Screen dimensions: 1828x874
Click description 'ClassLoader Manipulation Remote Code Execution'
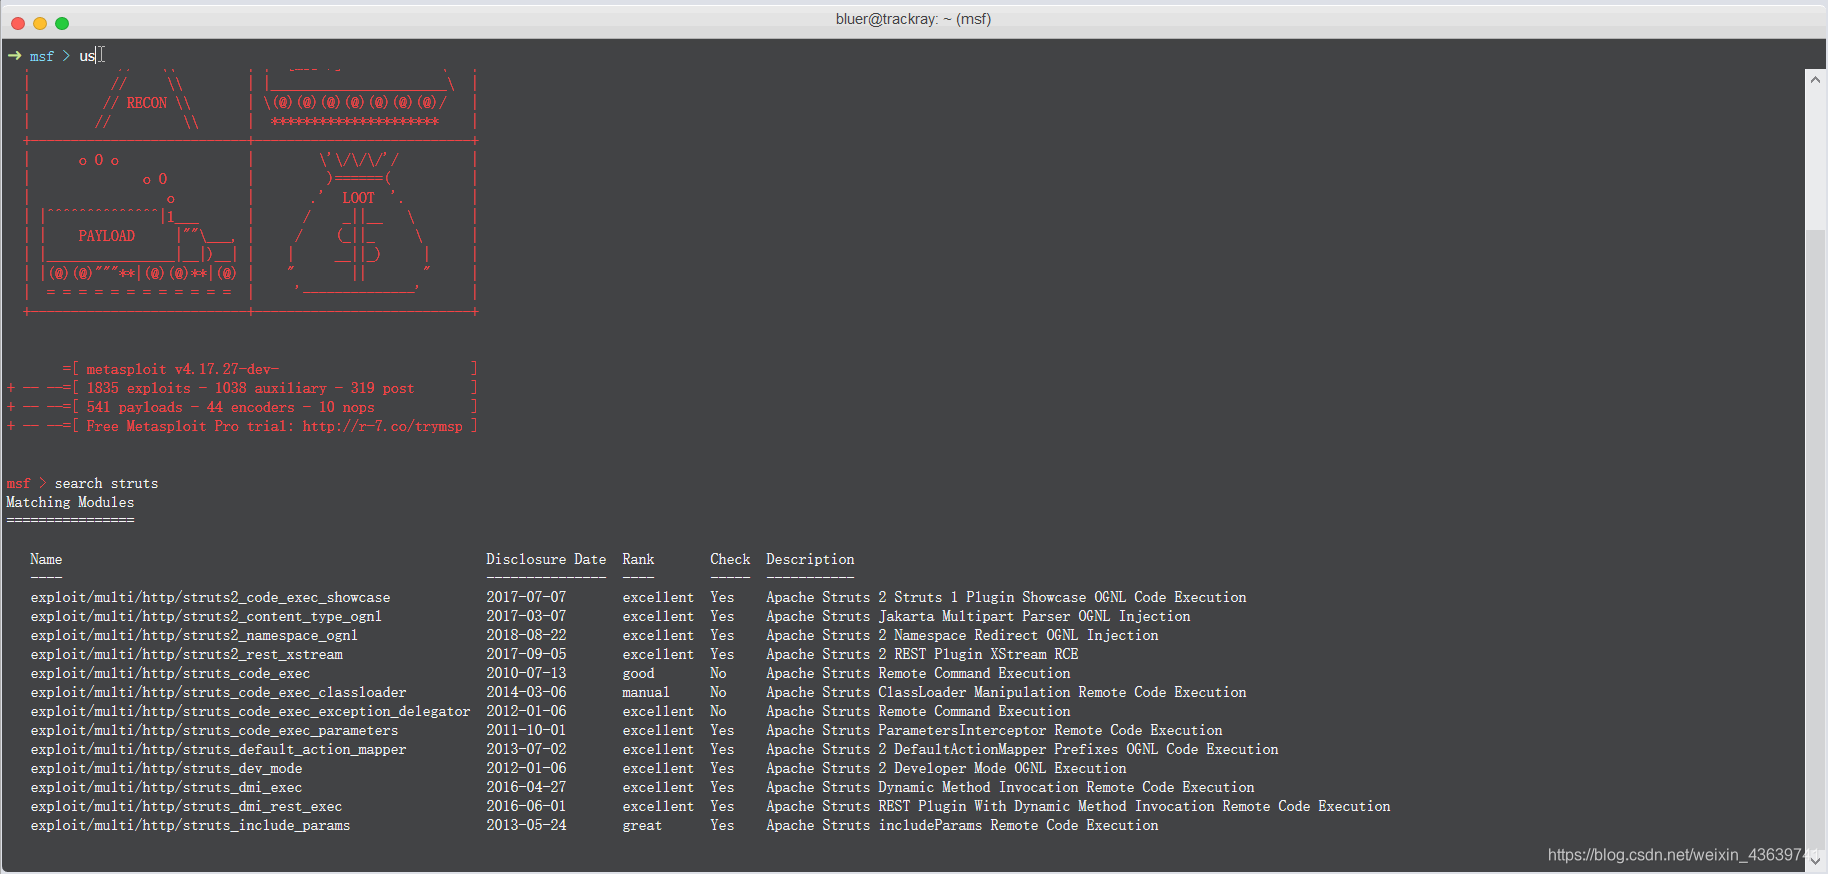pos(1062,692)
